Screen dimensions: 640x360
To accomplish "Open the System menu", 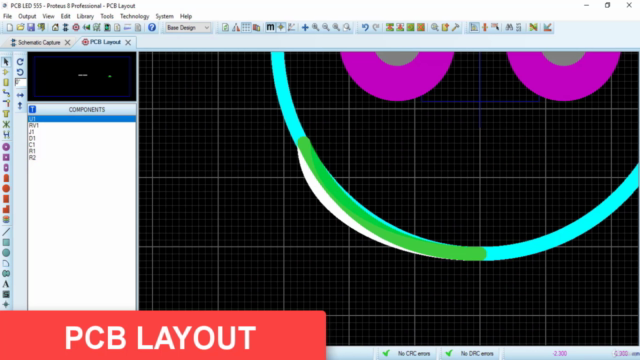I will click(164, 16).
